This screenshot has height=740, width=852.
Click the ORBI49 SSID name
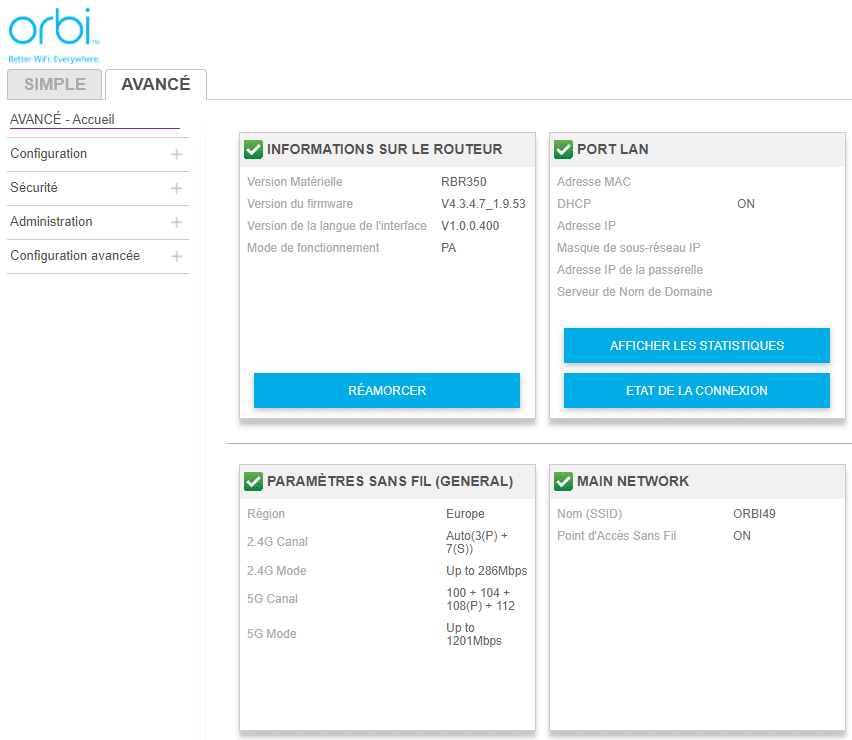(x=754, y=514)
